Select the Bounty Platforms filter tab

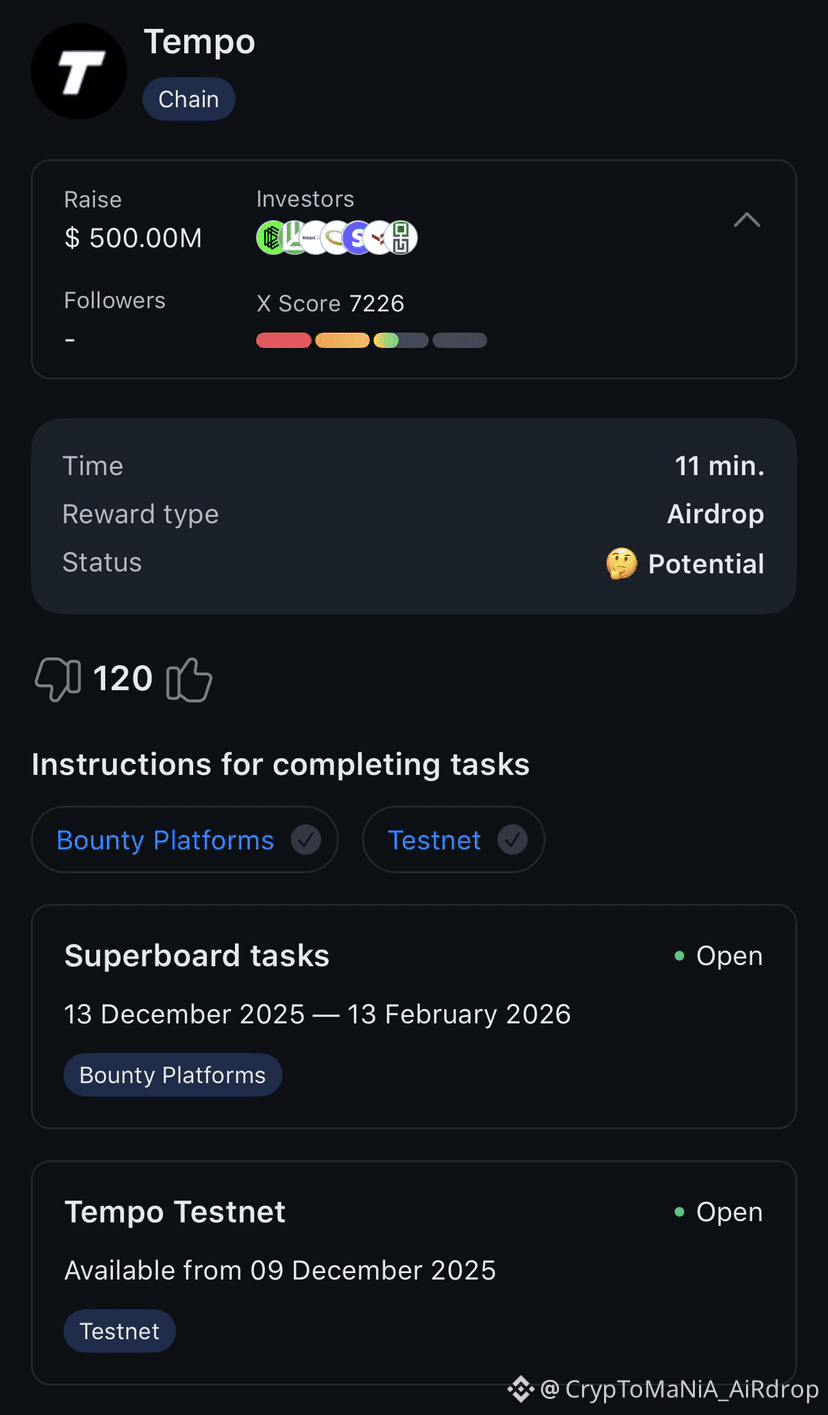point(185,840)
